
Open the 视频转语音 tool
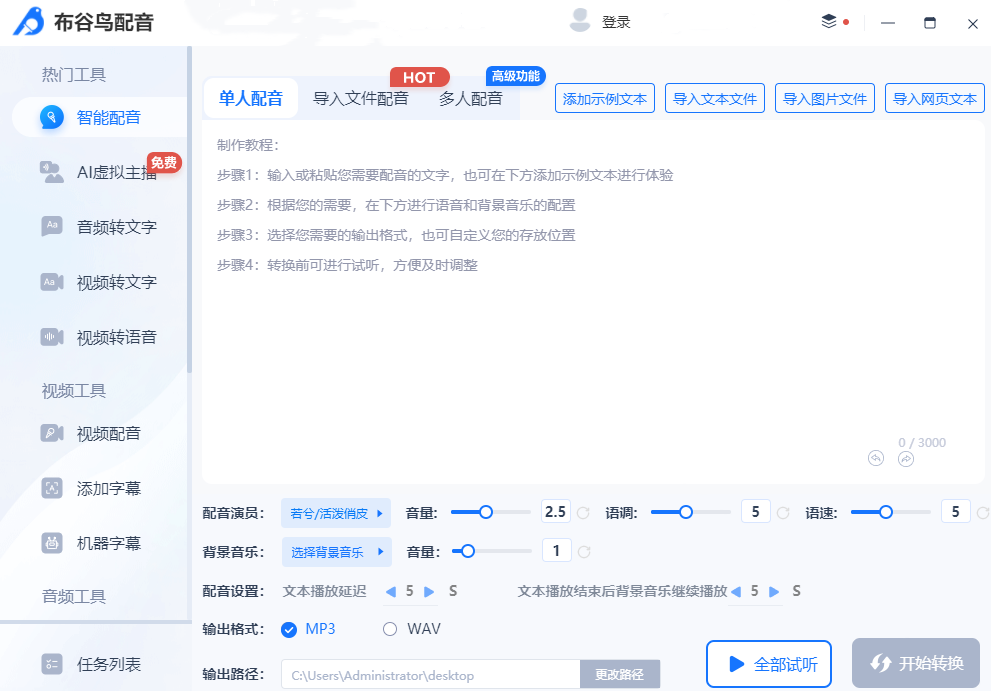(x=90, y=337)
